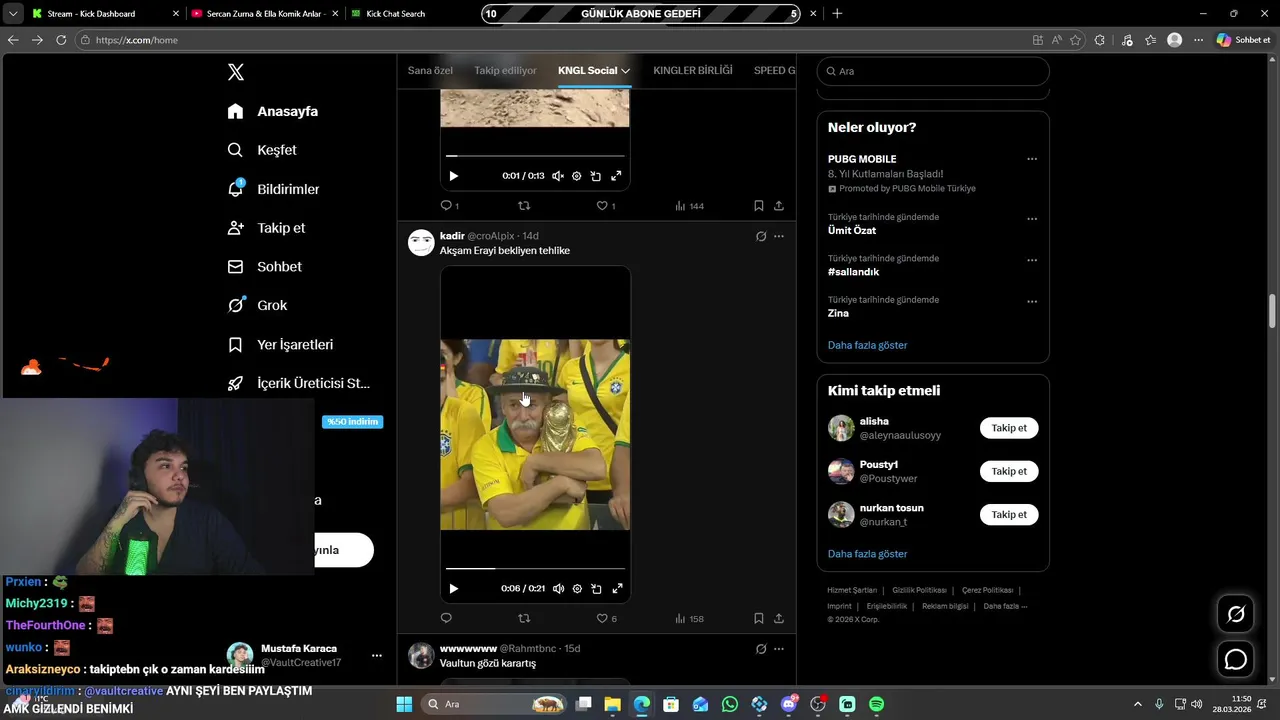Open WhatsApp from the taskbar
1280x720 pixels.
pyautogui.click(x=730, y=704)
